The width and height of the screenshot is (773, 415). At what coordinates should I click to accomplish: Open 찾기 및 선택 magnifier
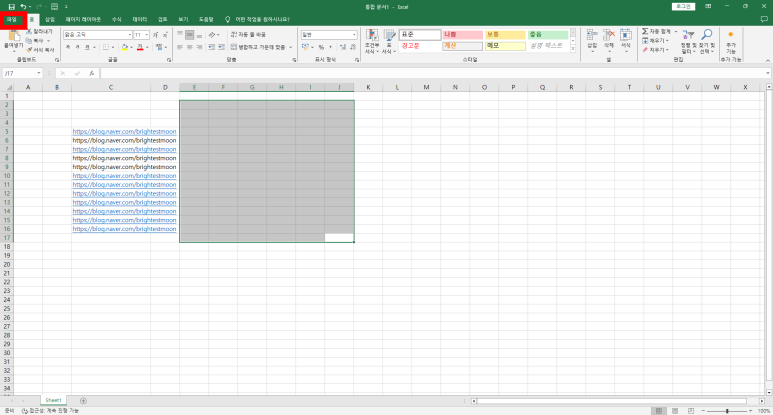coord(706,41)
